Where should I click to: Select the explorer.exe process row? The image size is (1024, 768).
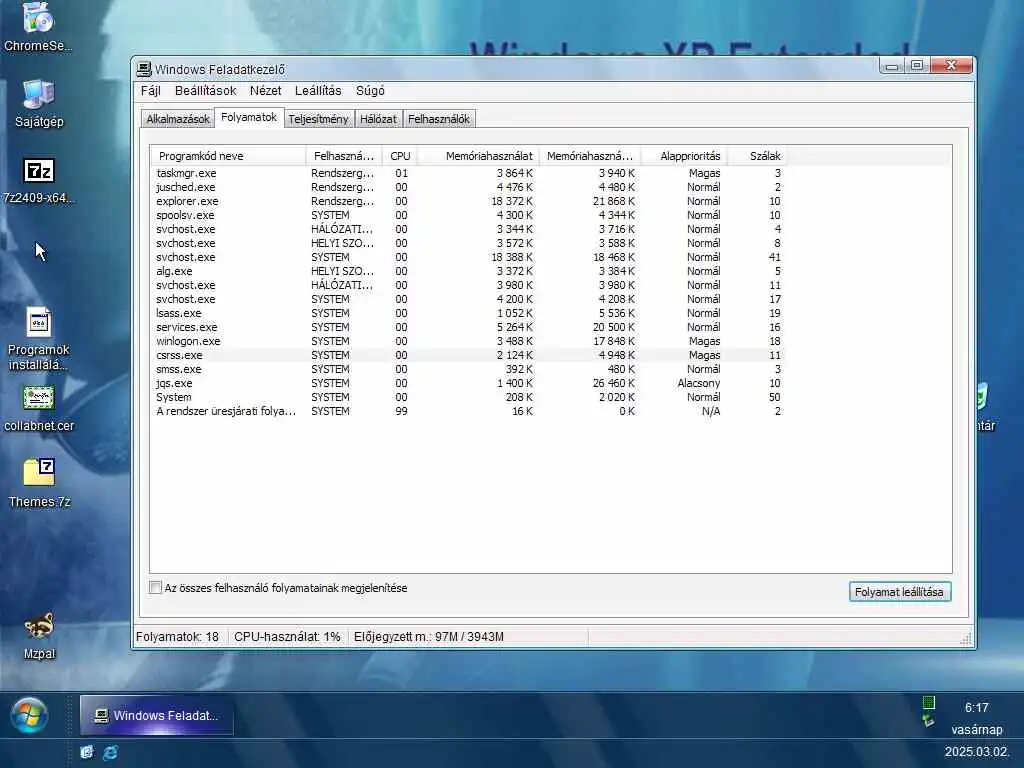click(x=468, y=201)
